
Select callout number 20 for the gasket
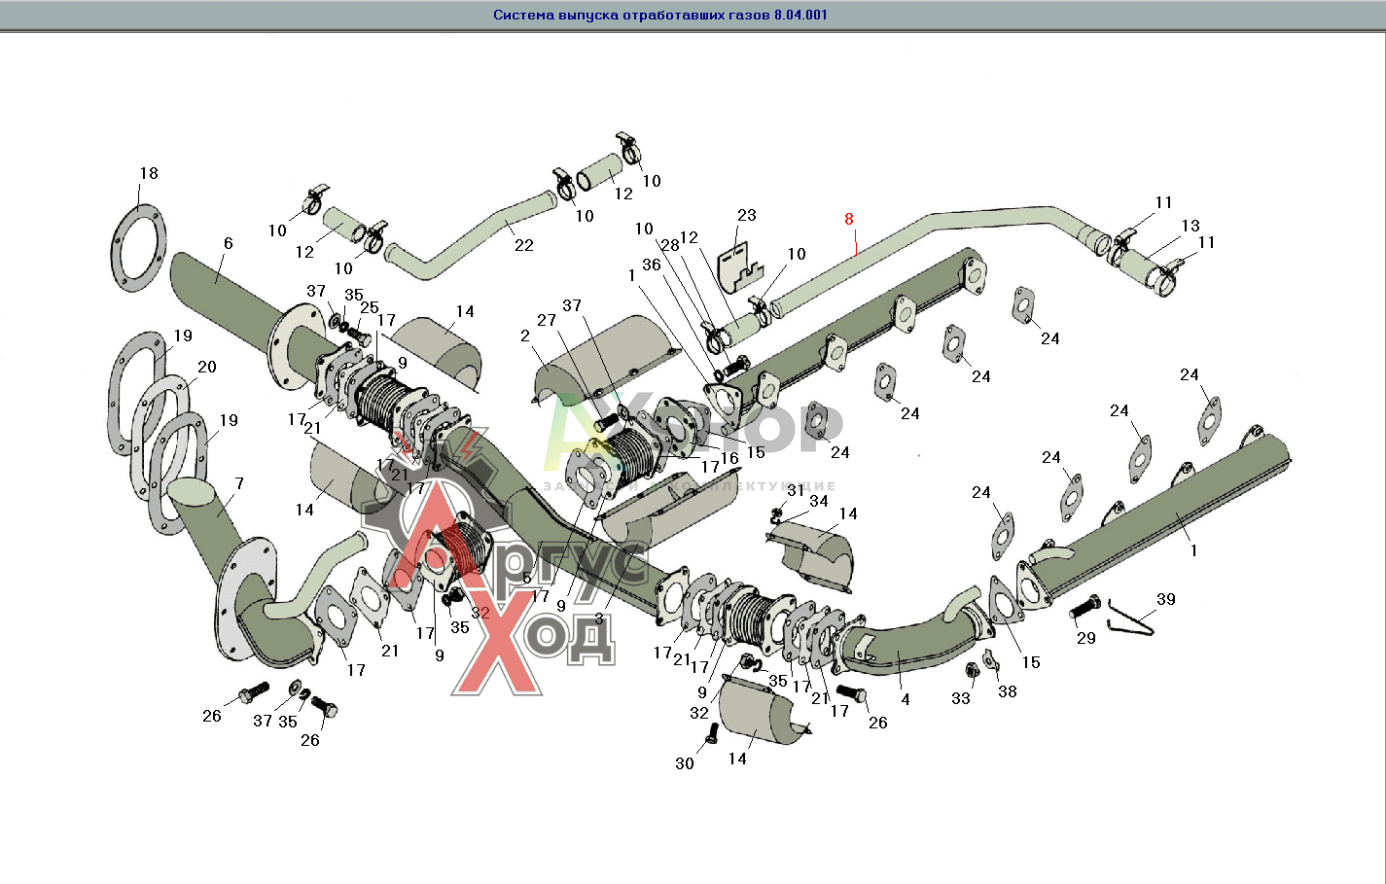(x=206, y=367)
